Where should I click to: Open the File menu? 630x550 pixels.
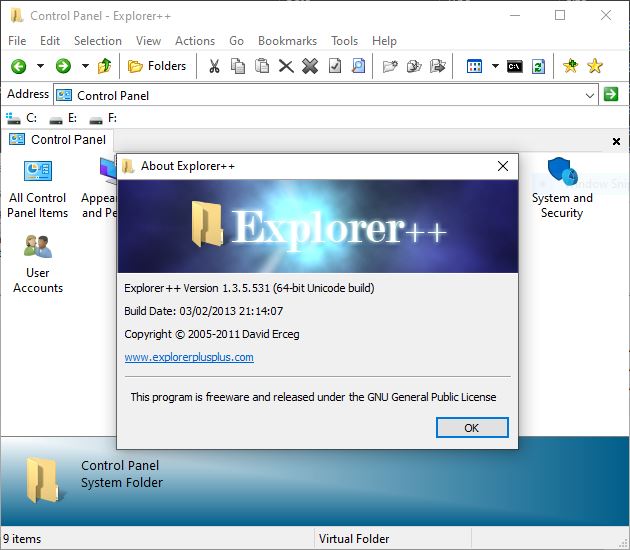[x=17, y=41]
